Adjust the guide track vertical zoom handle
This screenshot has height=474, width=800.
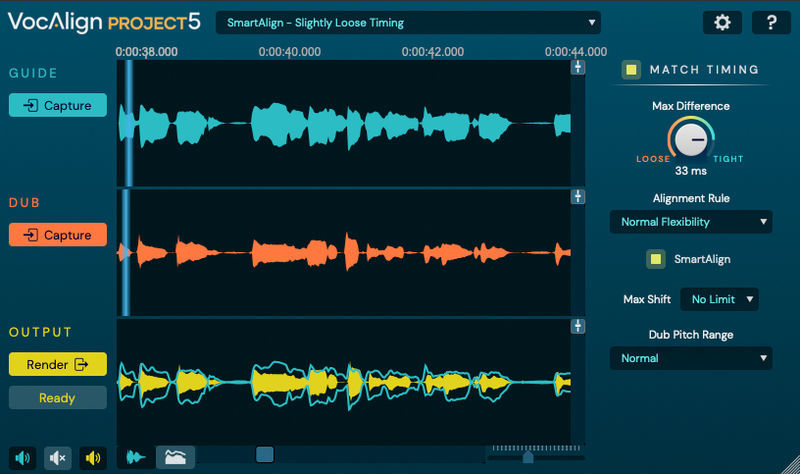578,67
